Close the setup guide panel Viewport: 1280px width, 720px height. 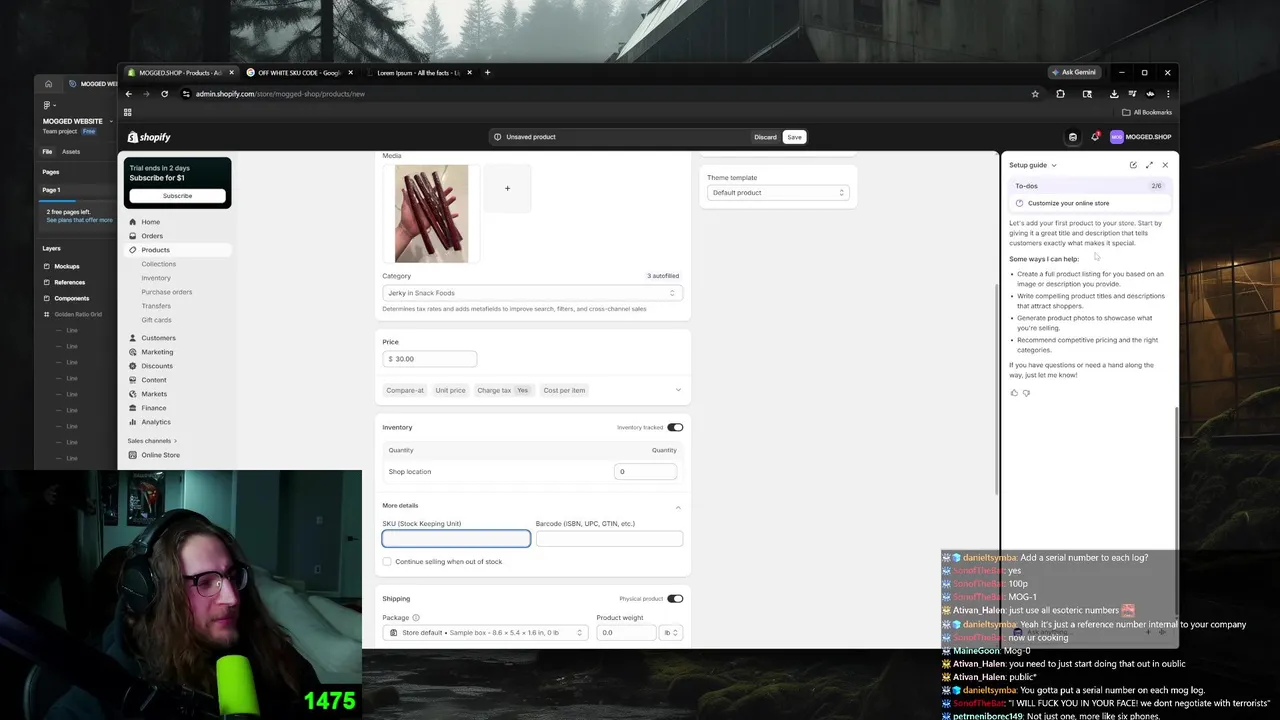point(1165,165)
